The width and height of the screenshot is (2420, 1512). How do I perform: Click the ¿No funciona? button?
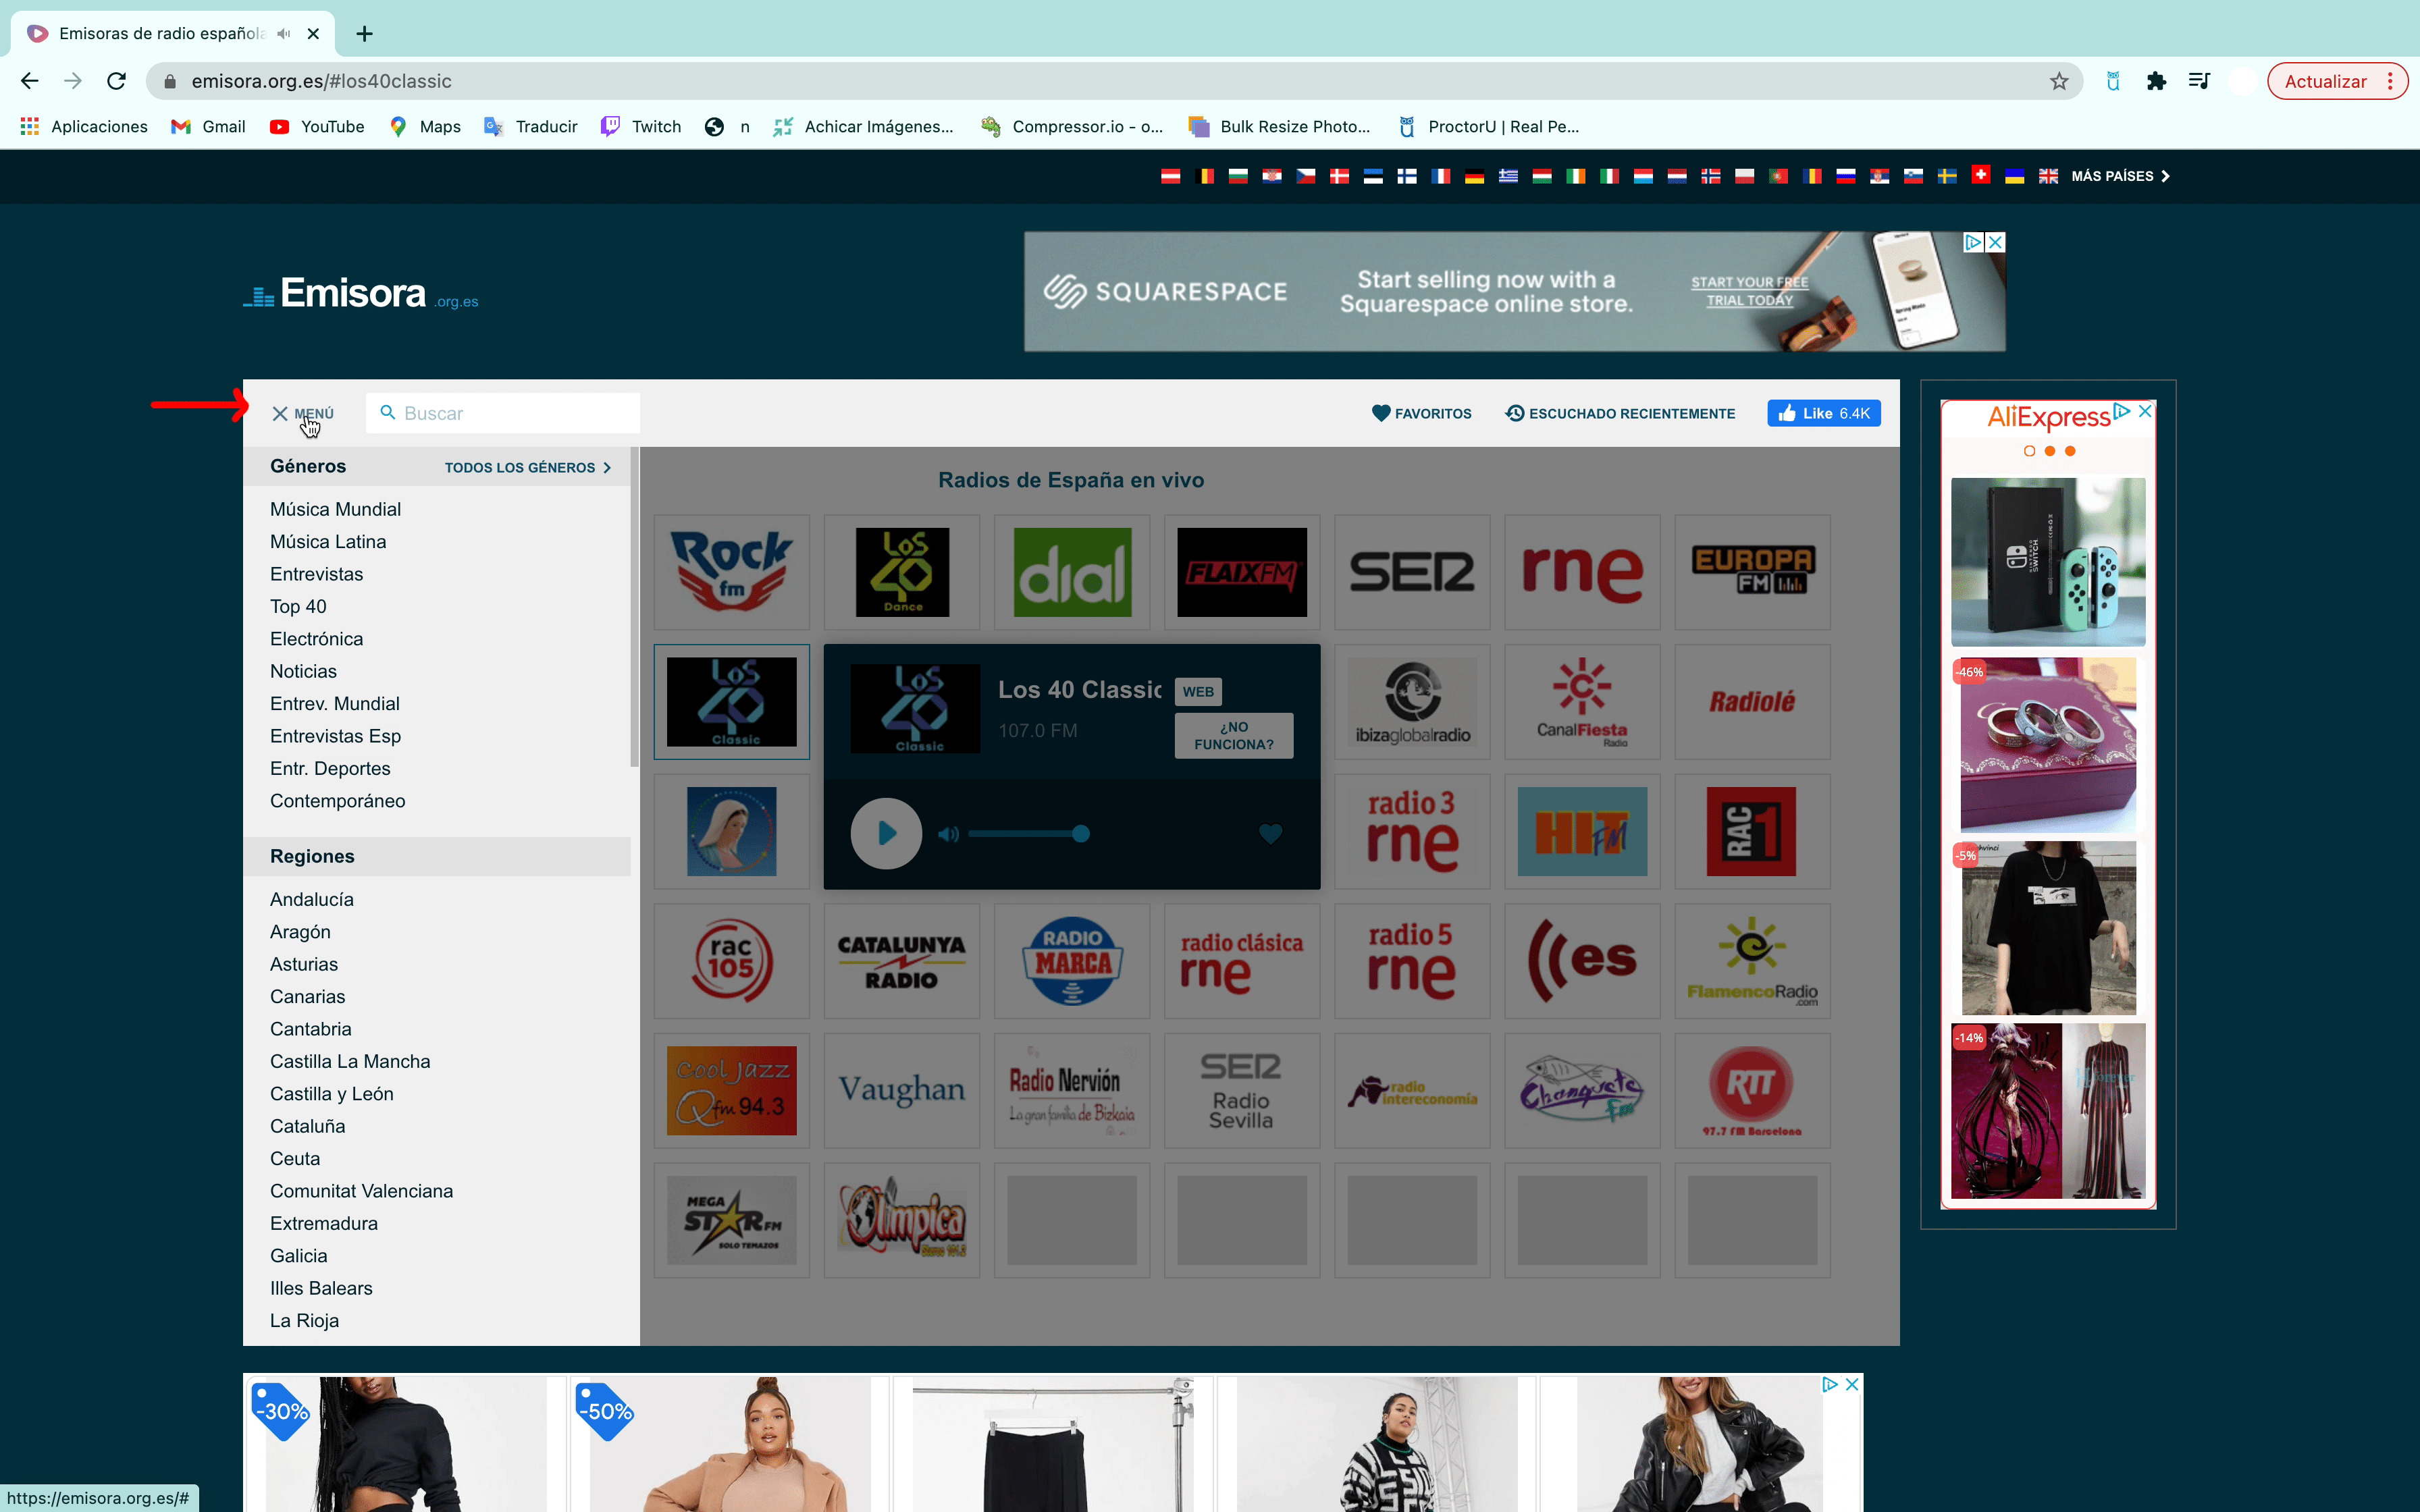1233,736
